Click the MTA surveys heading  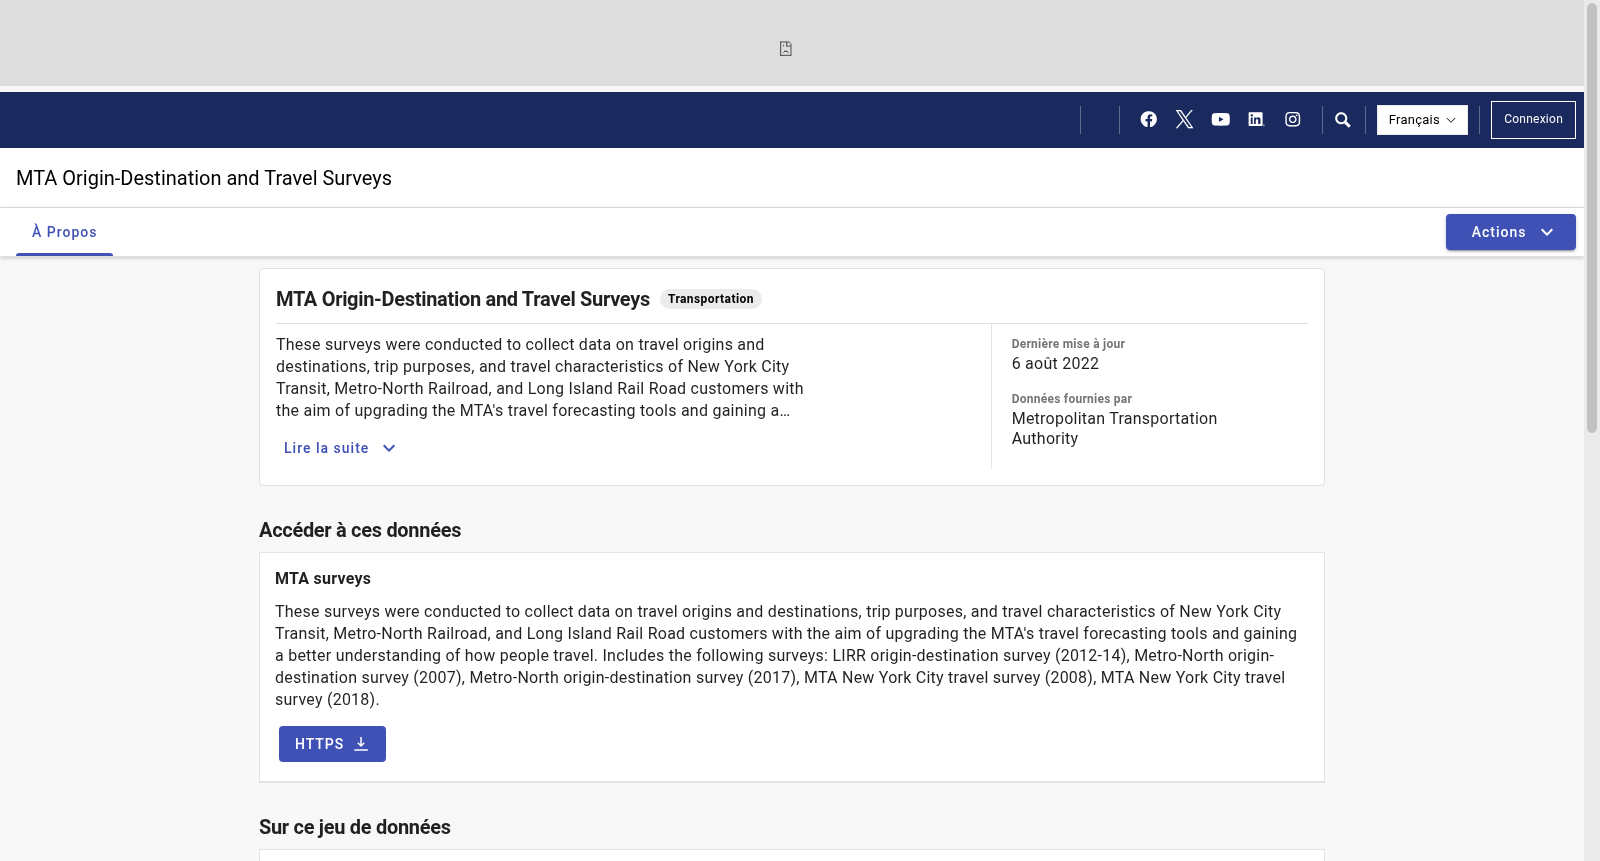(x=323, y=578)
